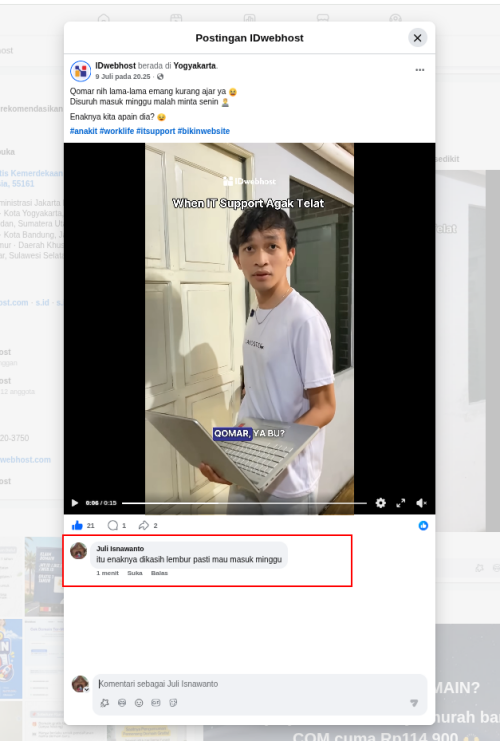Open the #bikinwebsite hashtag link
Screen dimensions: 500x741
[x=204, y=131]
